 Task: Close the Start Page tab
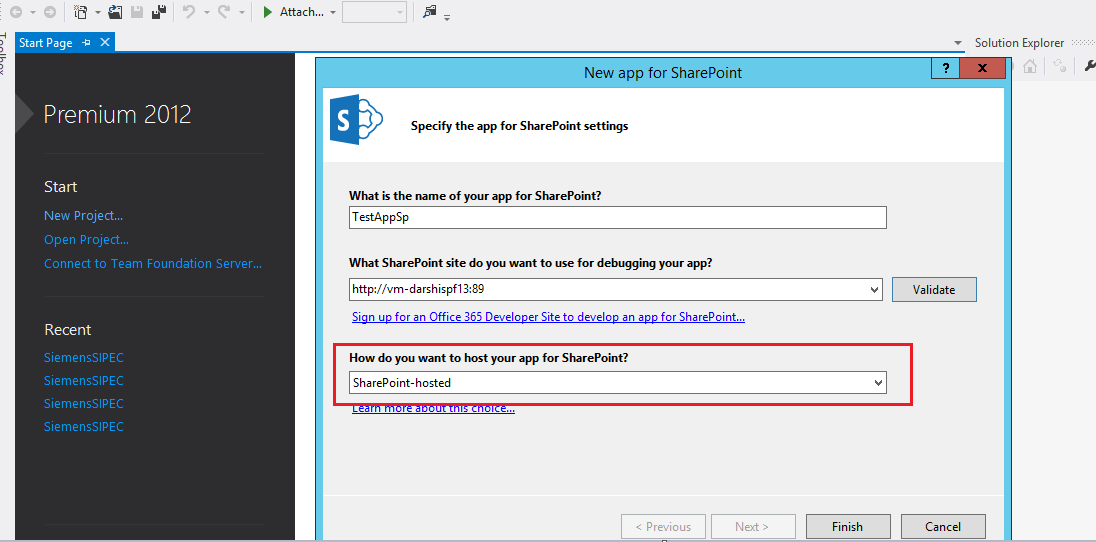105,43
